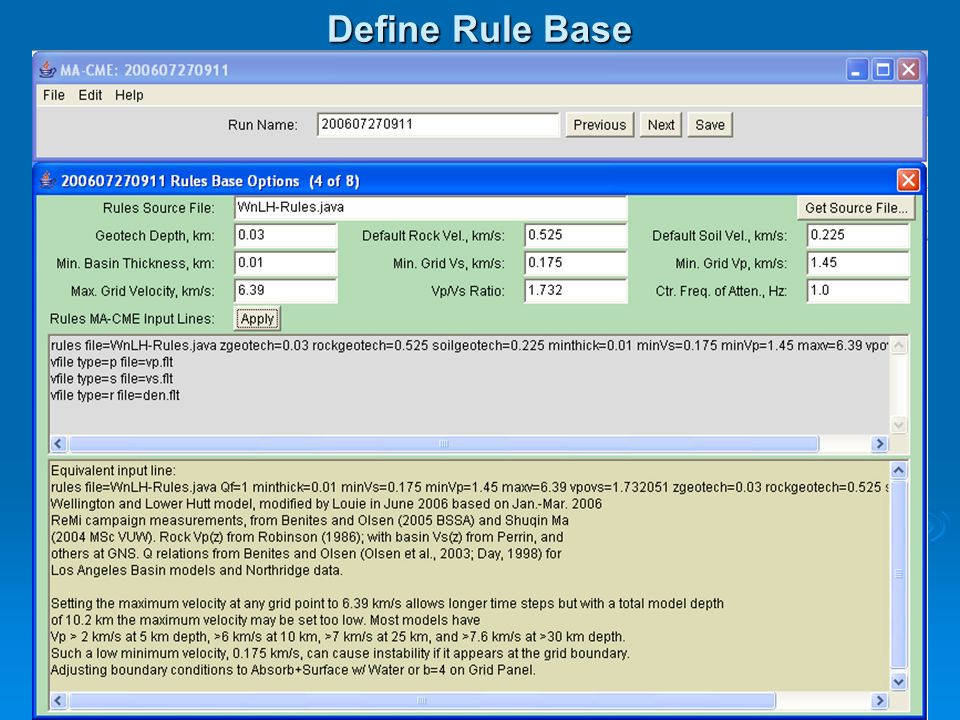Click the 'vfile type=r file=den.flt' line

(115, 396)
